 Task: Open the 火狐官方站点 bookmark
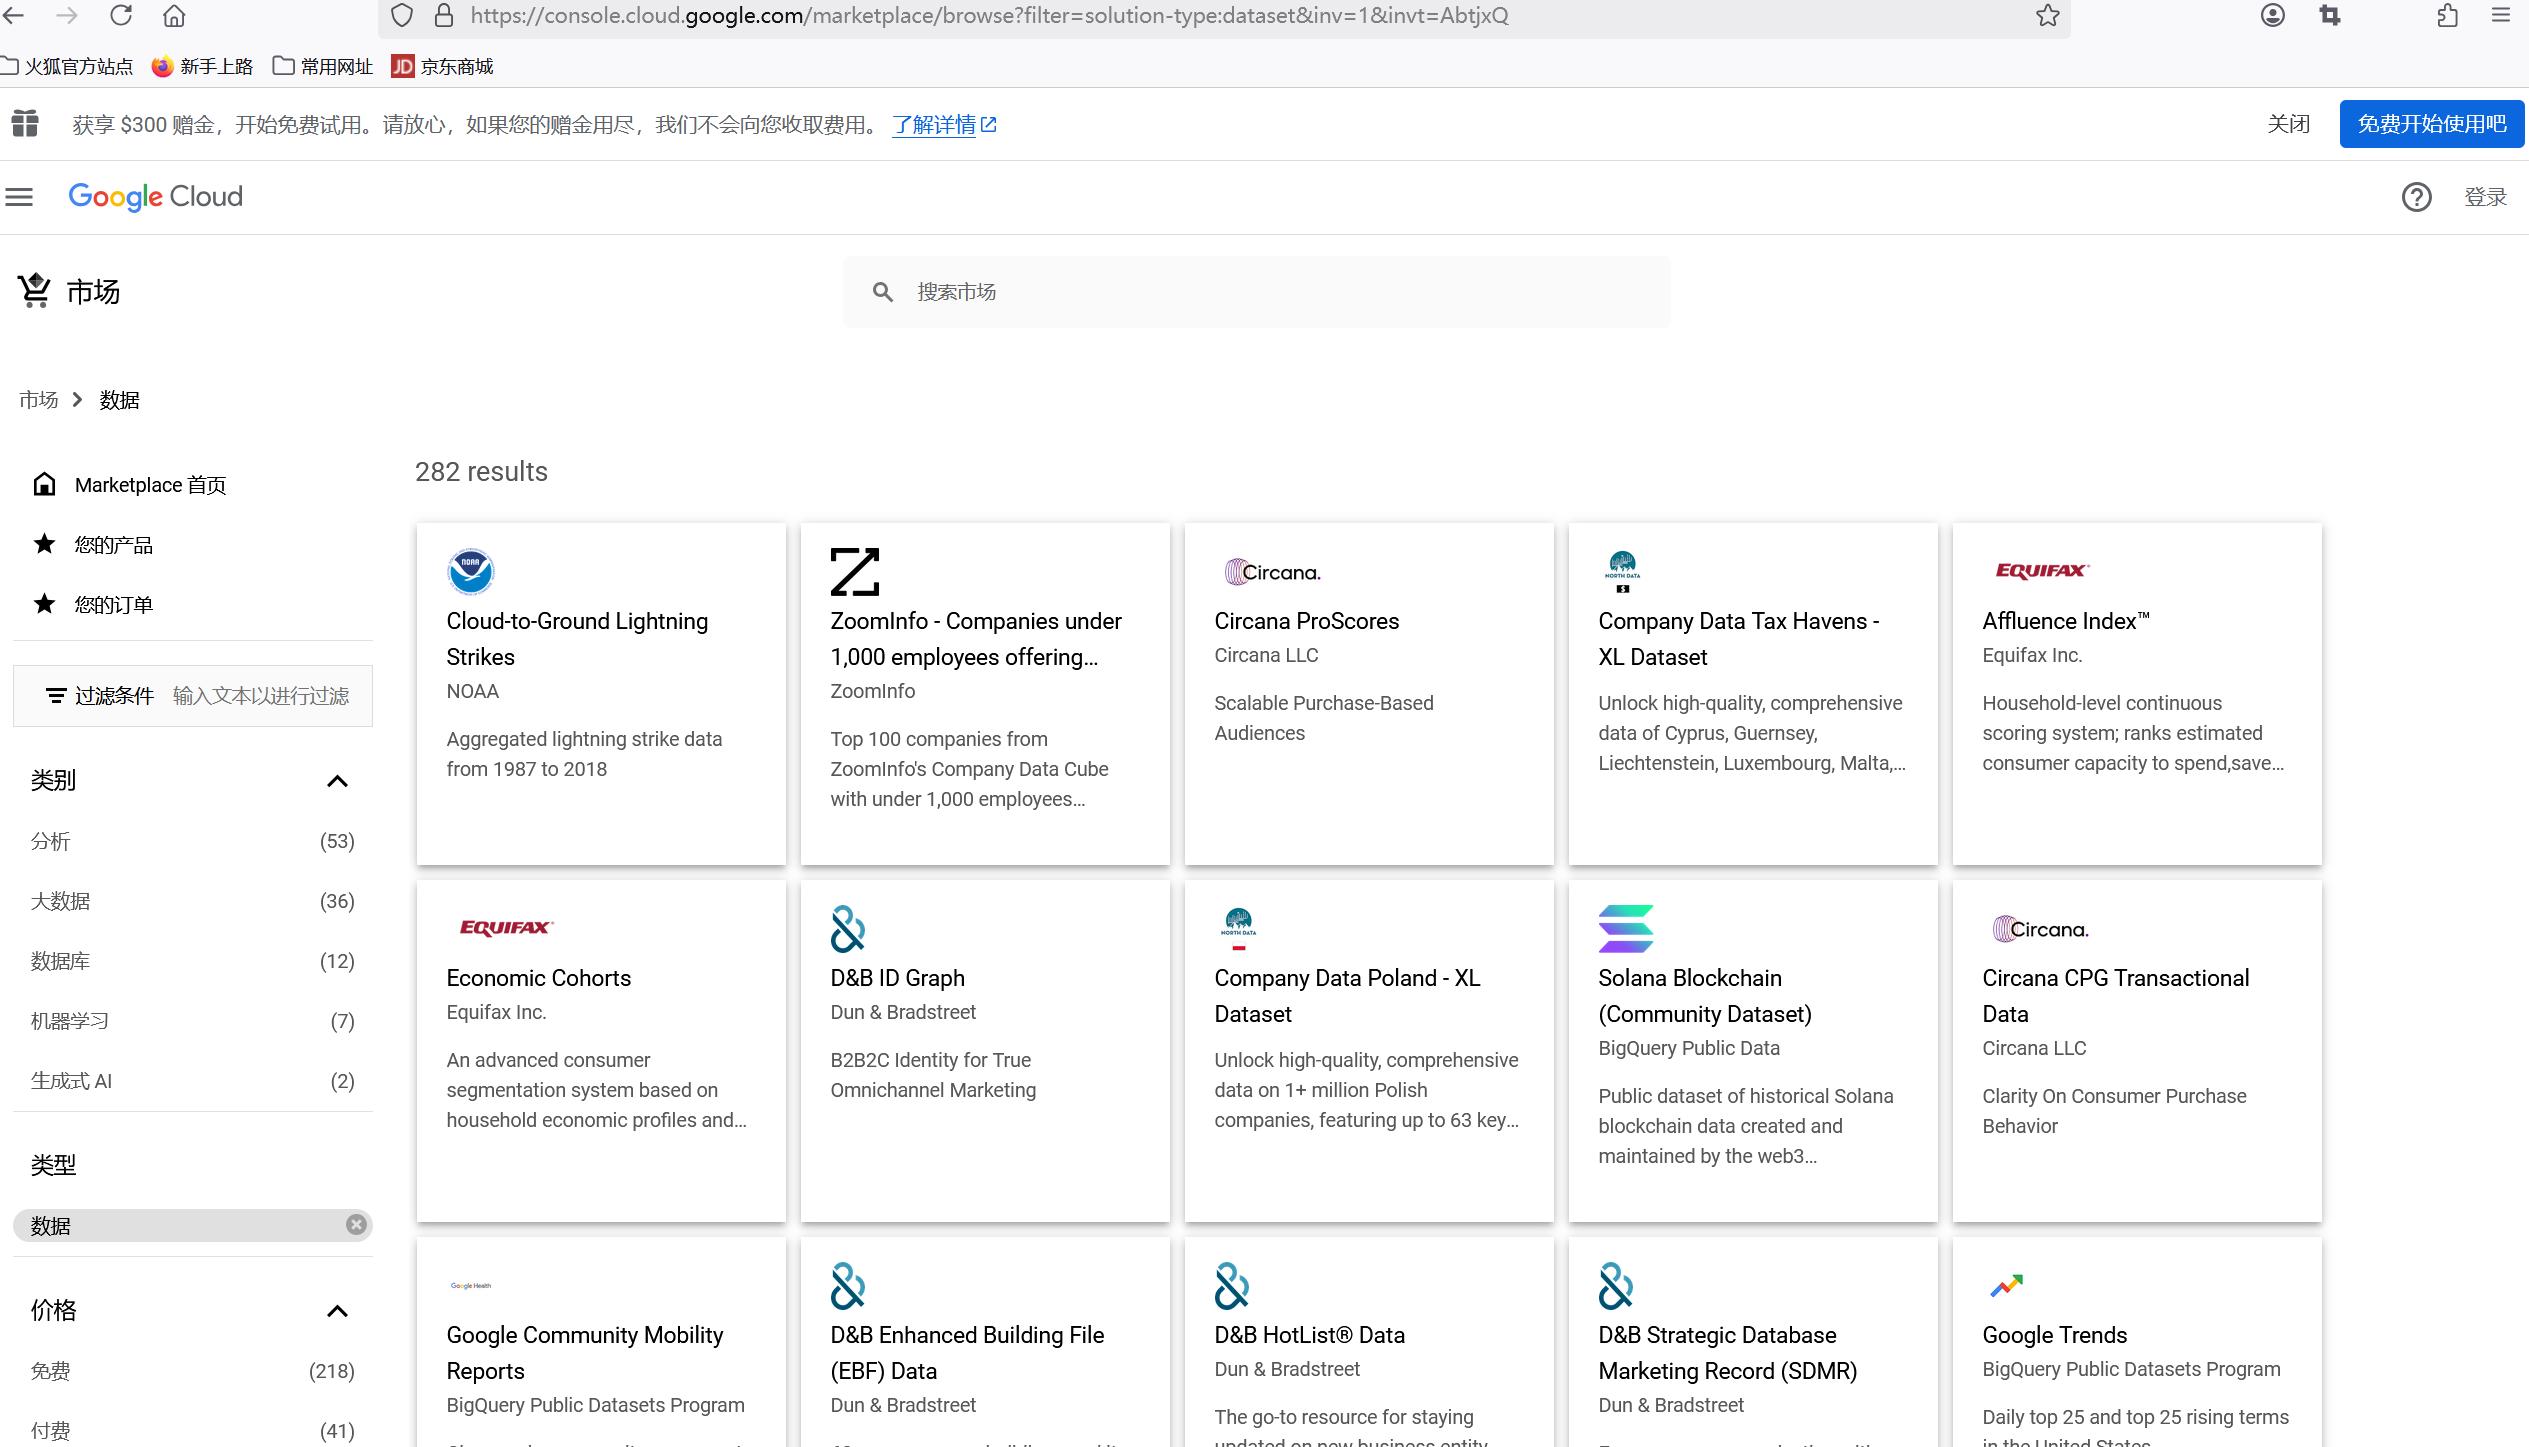[x=66, y=66]
